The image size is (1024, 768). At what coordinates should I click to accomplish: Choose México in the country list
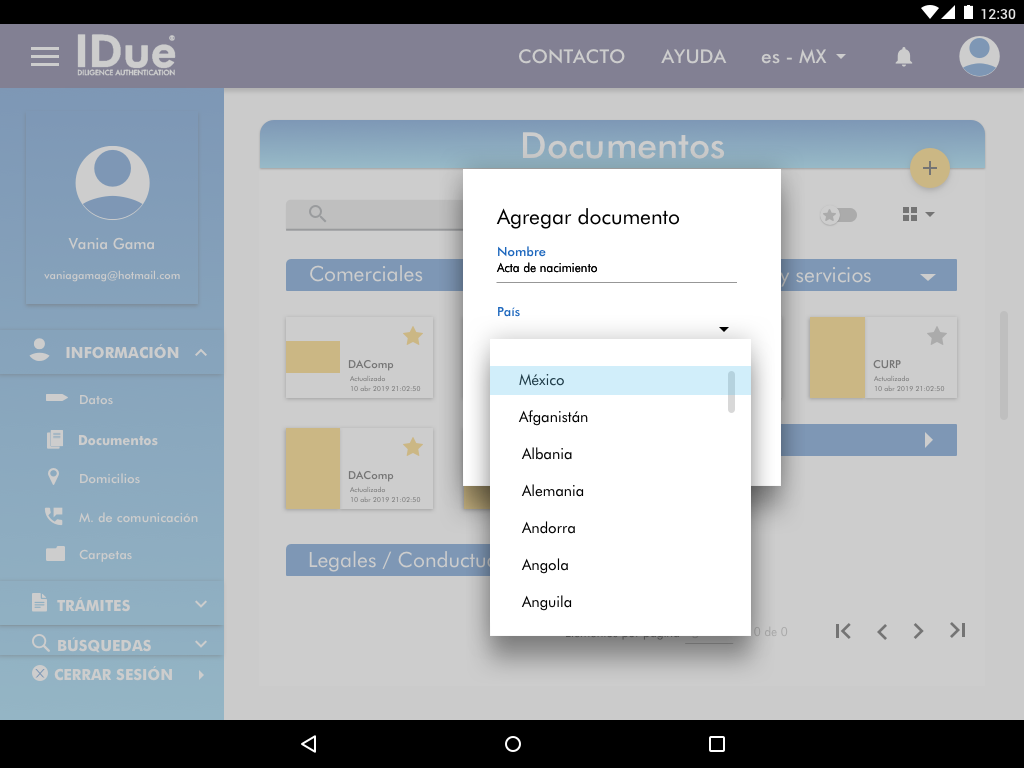click(541, 380)
